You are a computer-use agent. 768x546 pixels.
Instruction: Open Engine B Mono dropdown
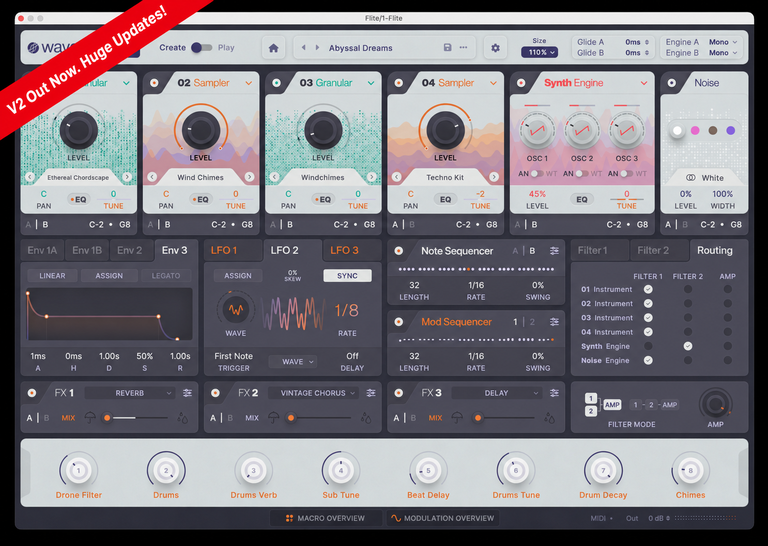[723, 53]
